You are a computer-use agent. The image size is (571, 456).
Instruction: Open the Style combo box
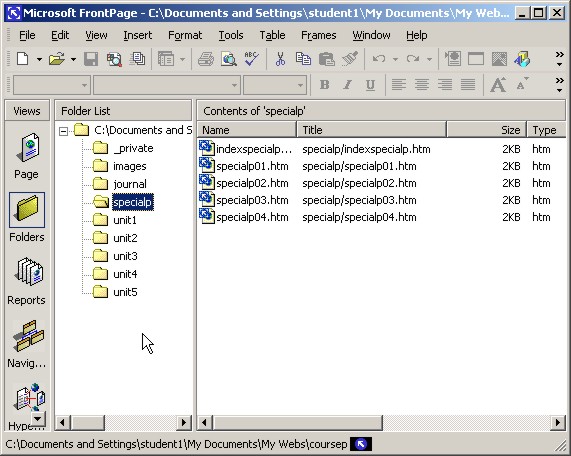coord(52,85)
